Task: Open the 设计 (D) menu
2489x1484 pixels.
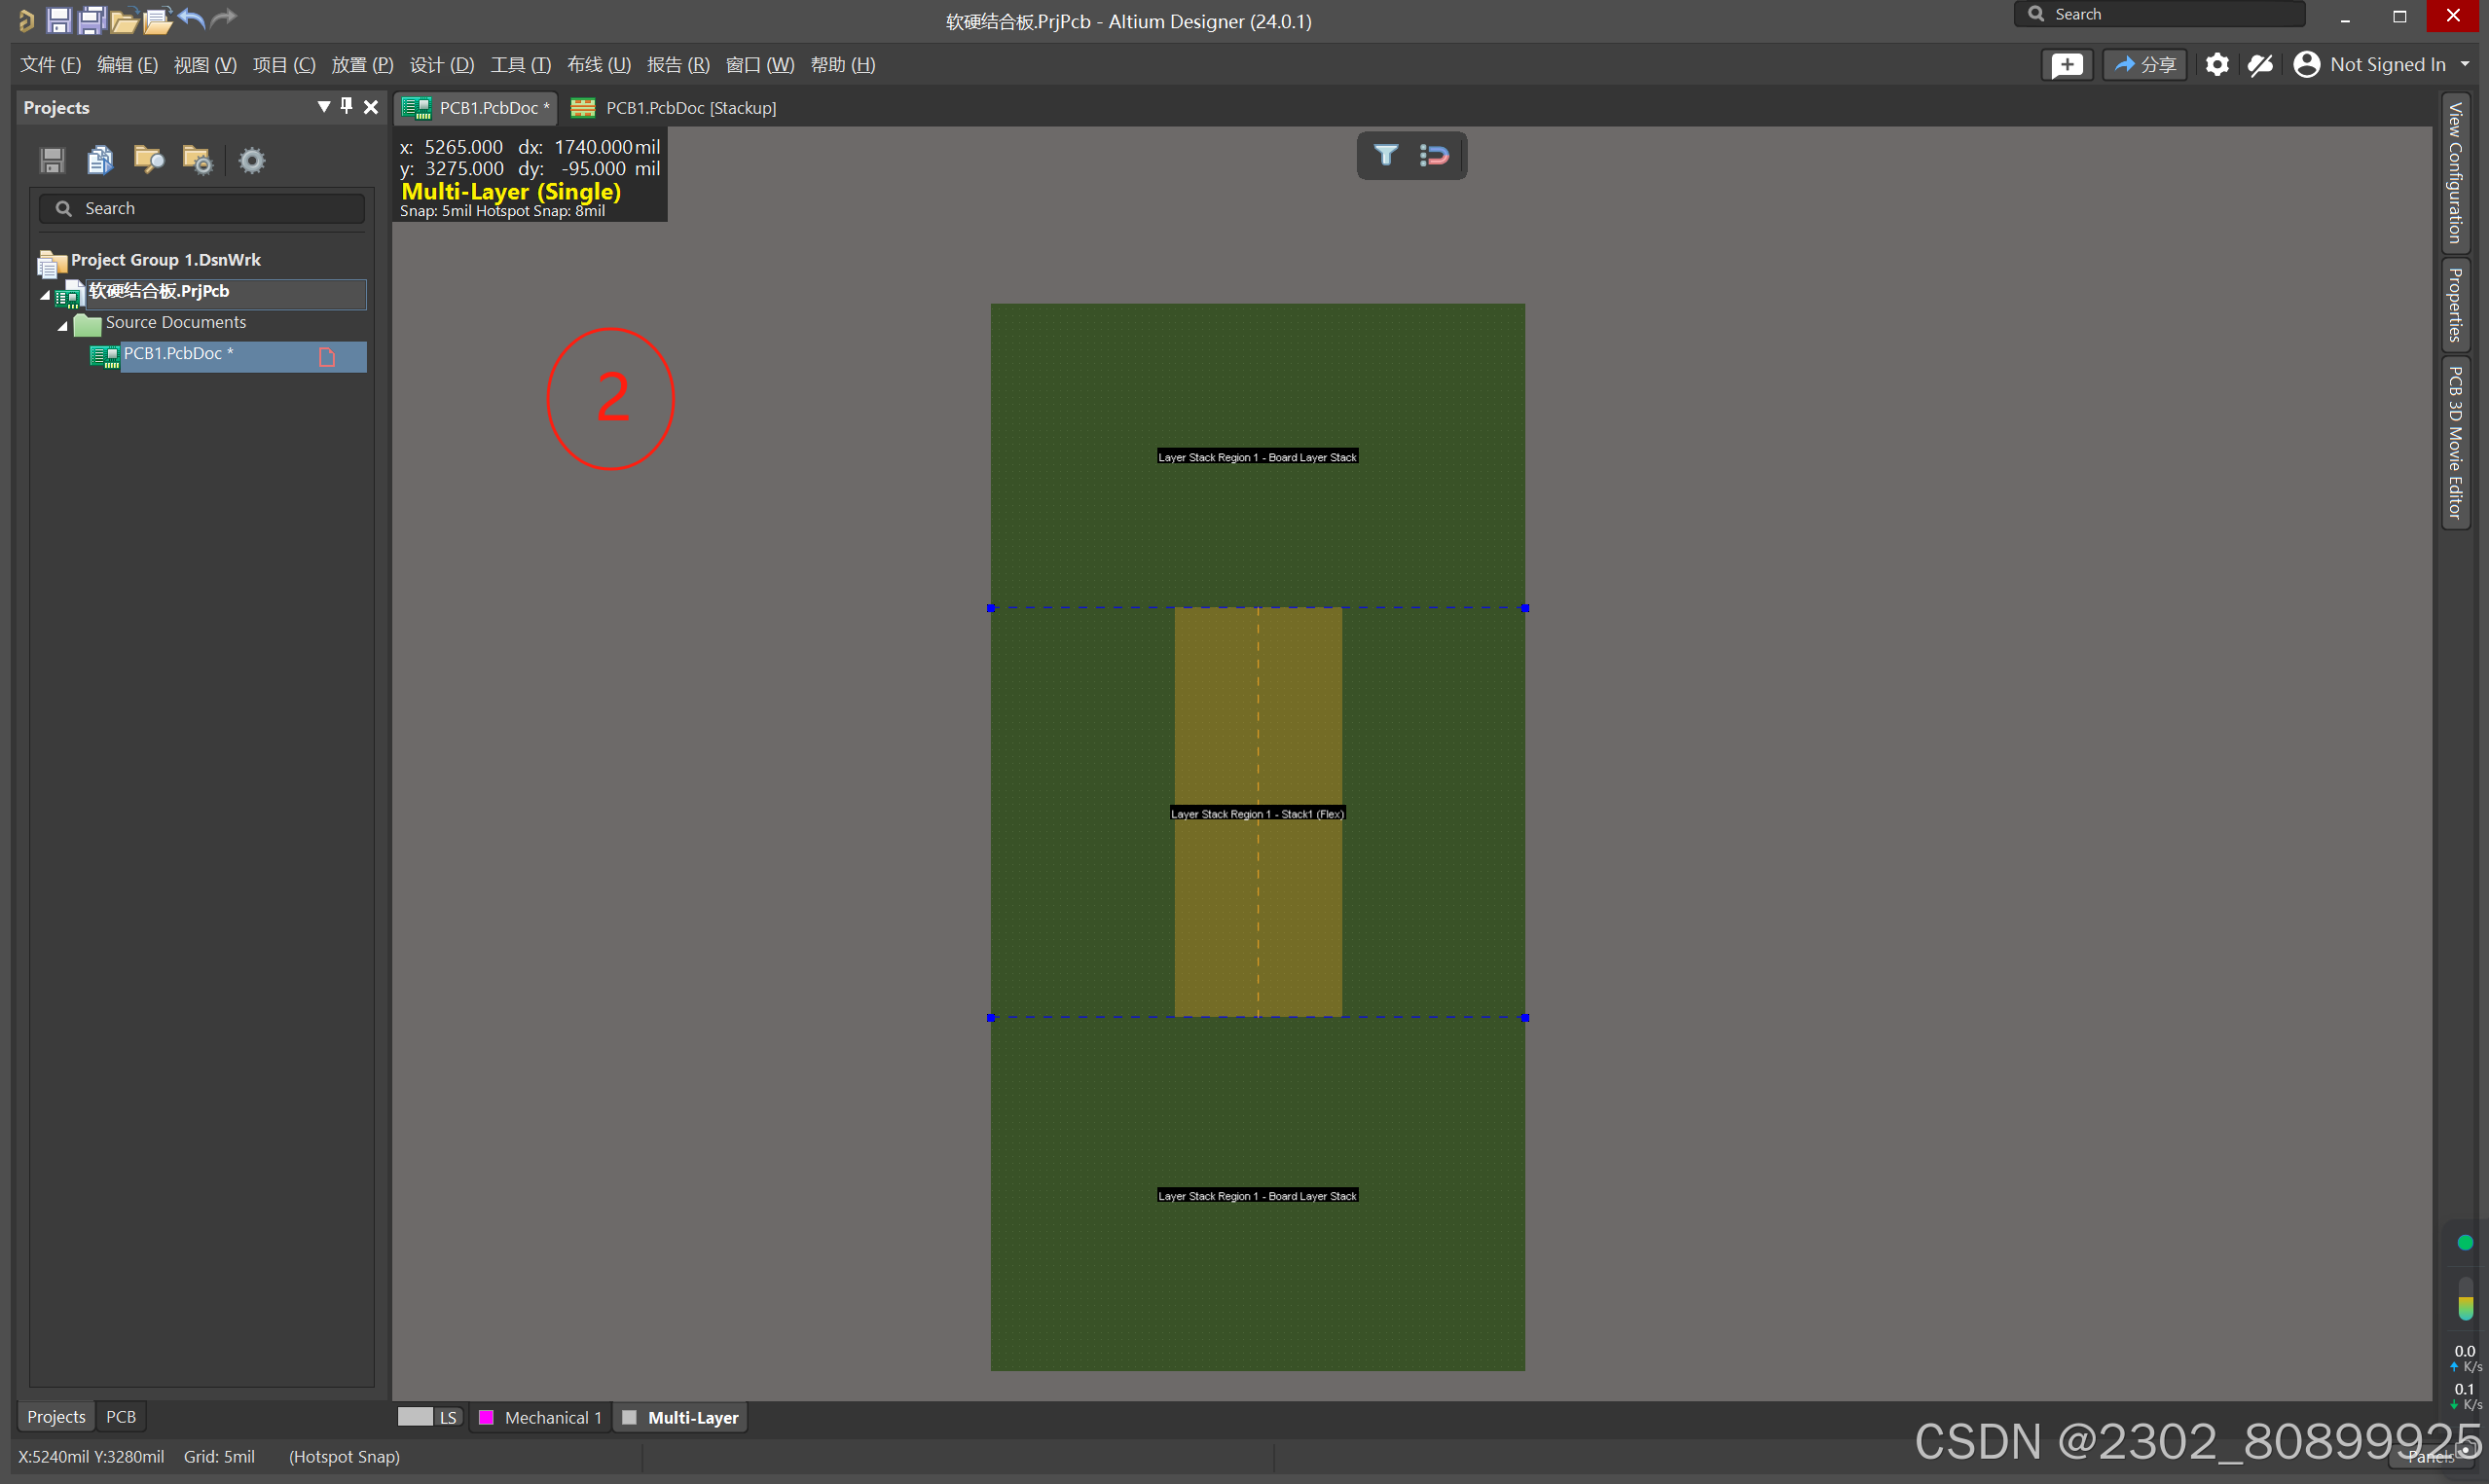Action: click(x=441, y=65)
